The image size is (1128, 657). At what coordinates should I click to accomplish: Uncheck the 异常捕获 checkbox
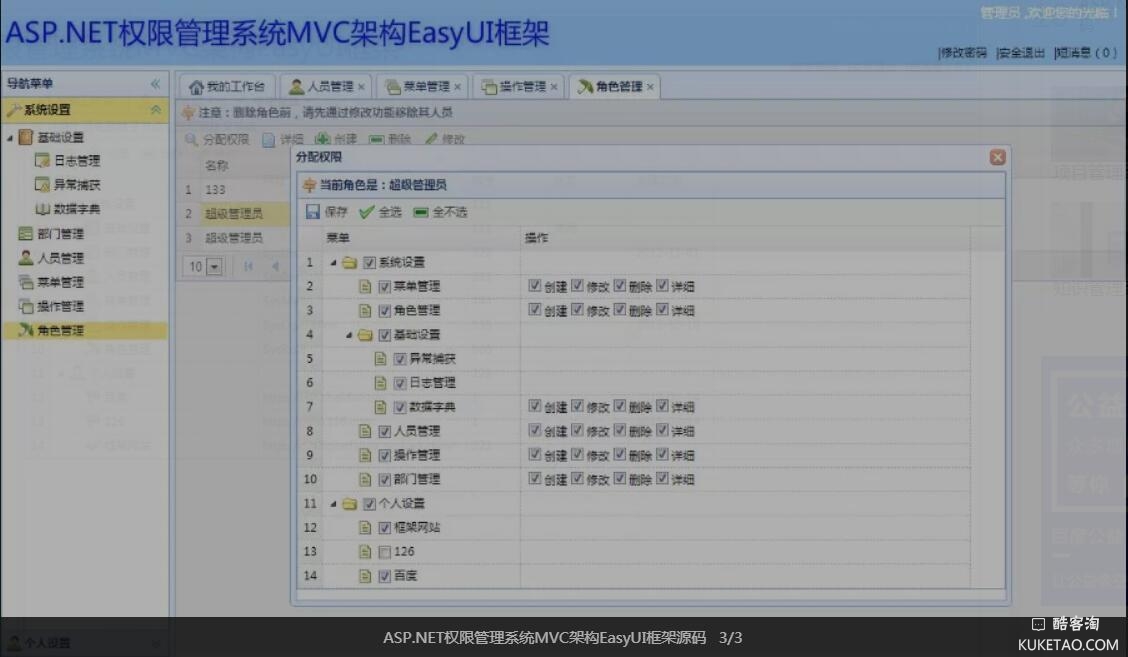[400, 359]
